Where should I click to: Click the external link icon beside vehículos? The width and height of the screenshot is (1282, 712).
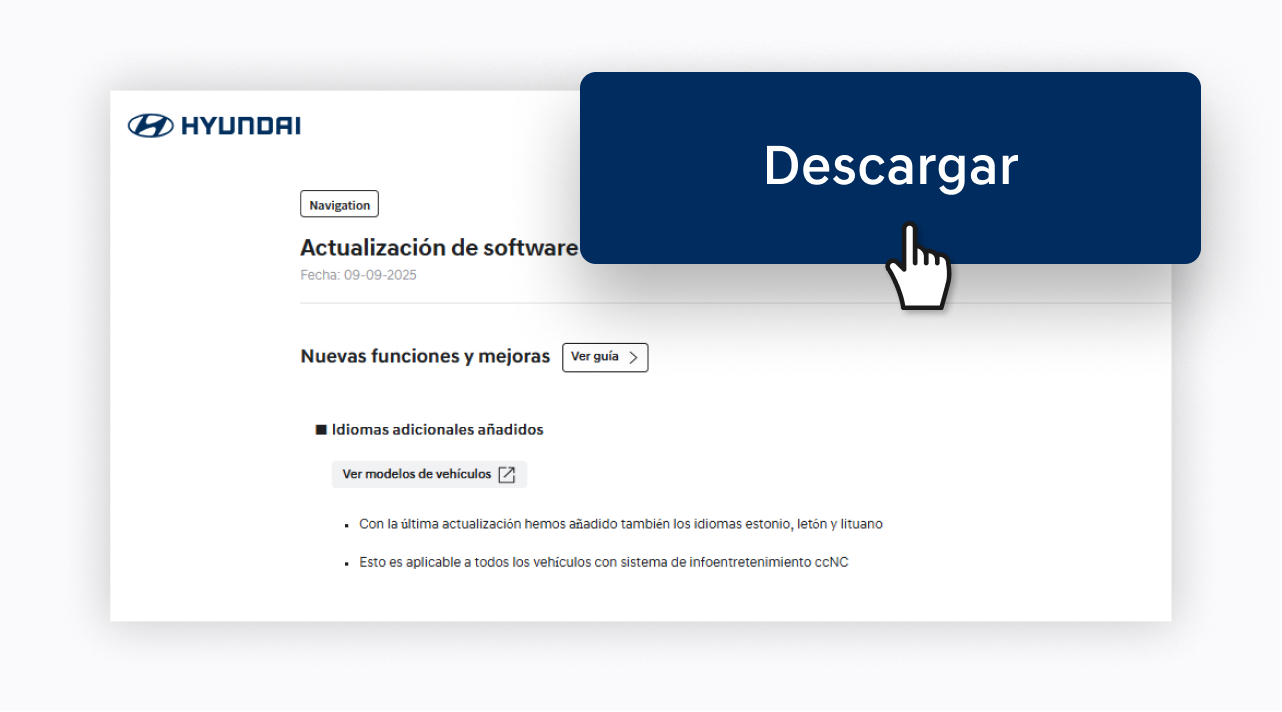(507, 474)
